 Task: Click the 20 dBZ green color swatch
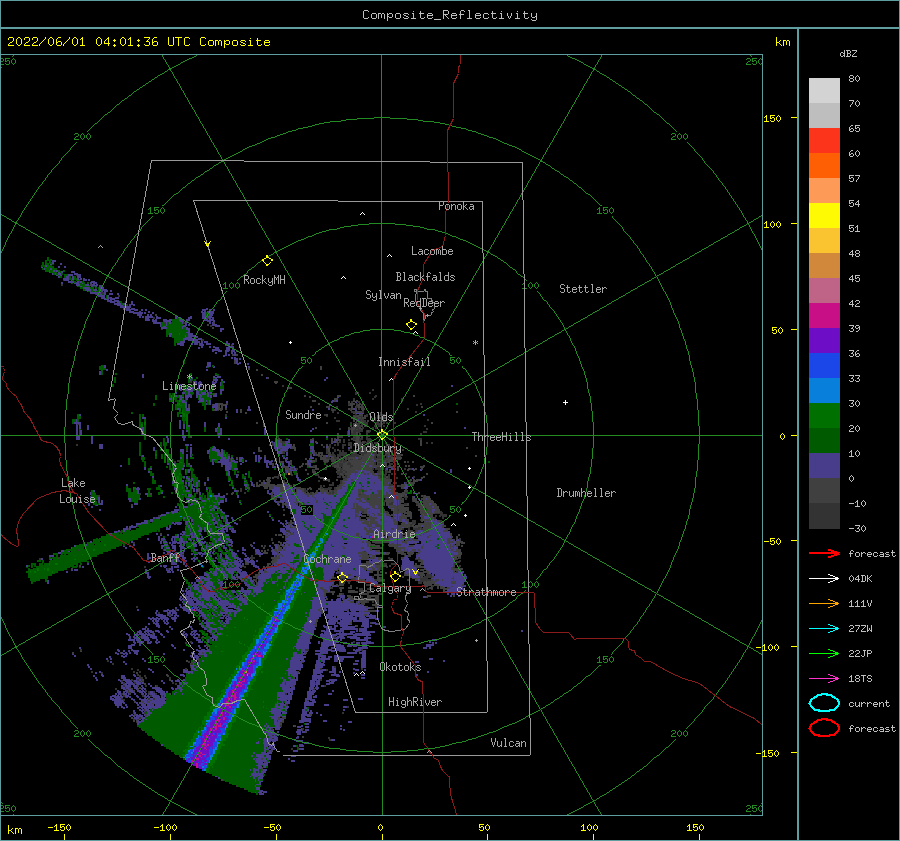click(x=824, y=416)
